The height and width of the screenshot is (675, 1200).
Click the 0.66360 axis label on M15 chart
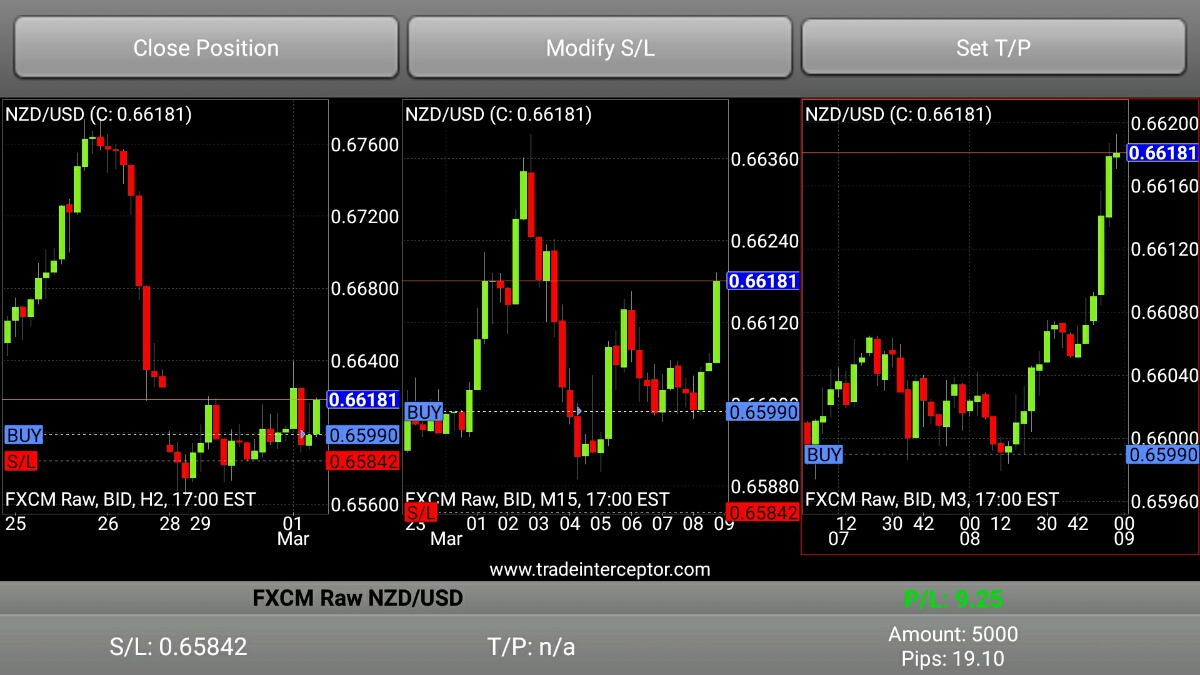point(765,160)
